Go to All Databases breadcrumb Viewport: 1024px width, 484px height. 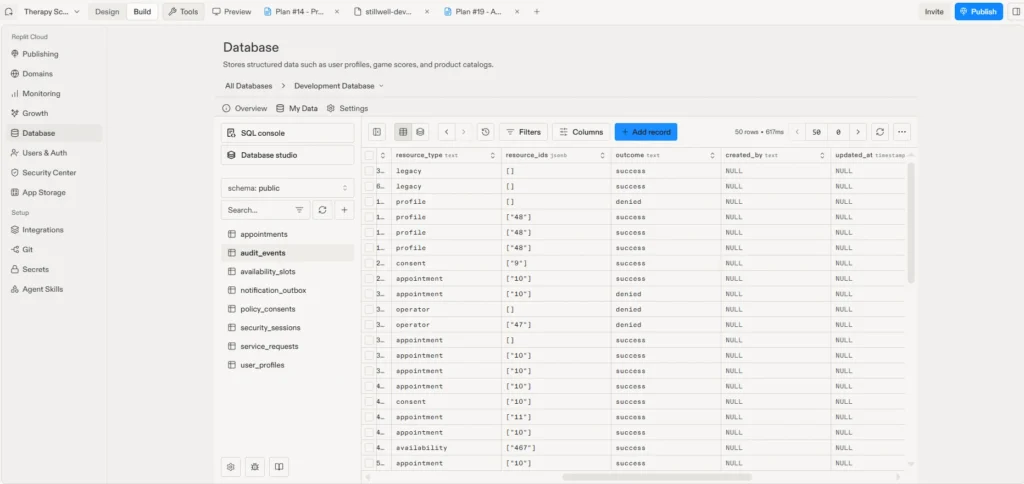249,86
